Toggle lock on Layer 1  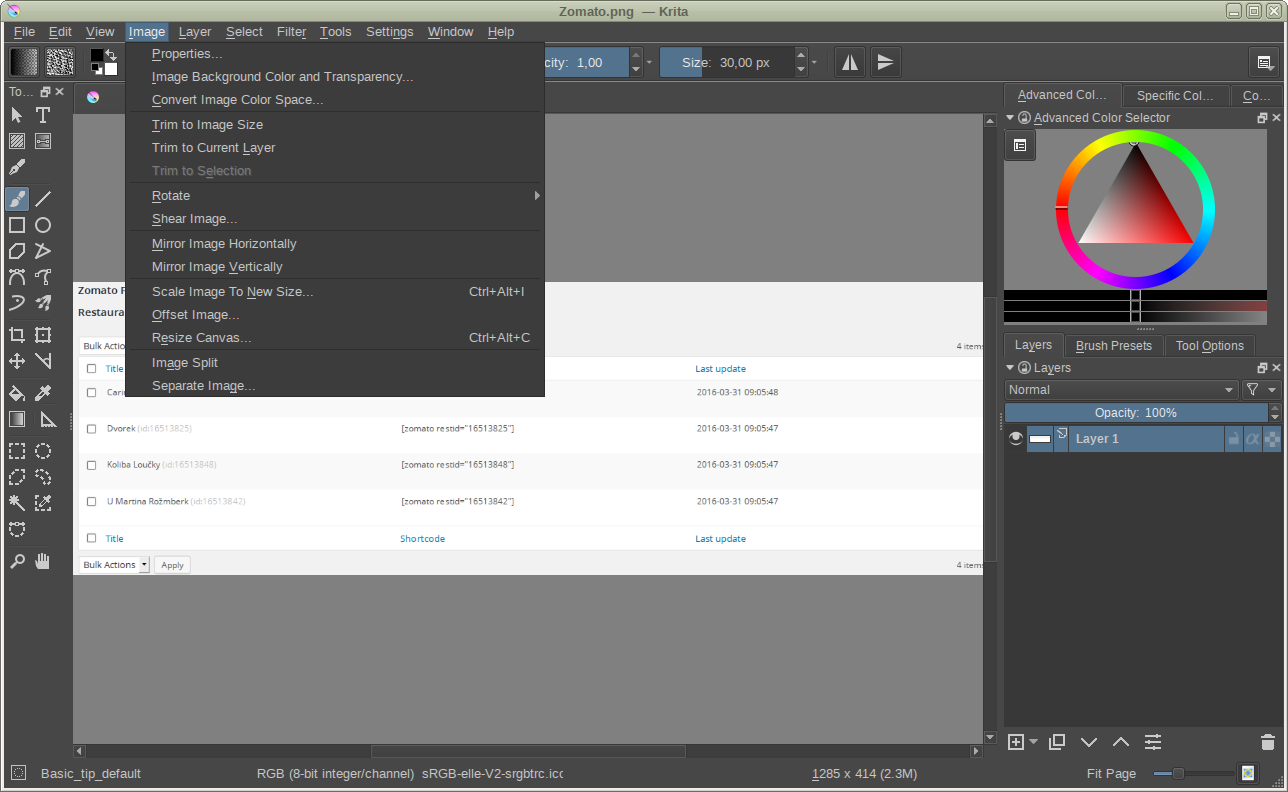coord(1233,439)
